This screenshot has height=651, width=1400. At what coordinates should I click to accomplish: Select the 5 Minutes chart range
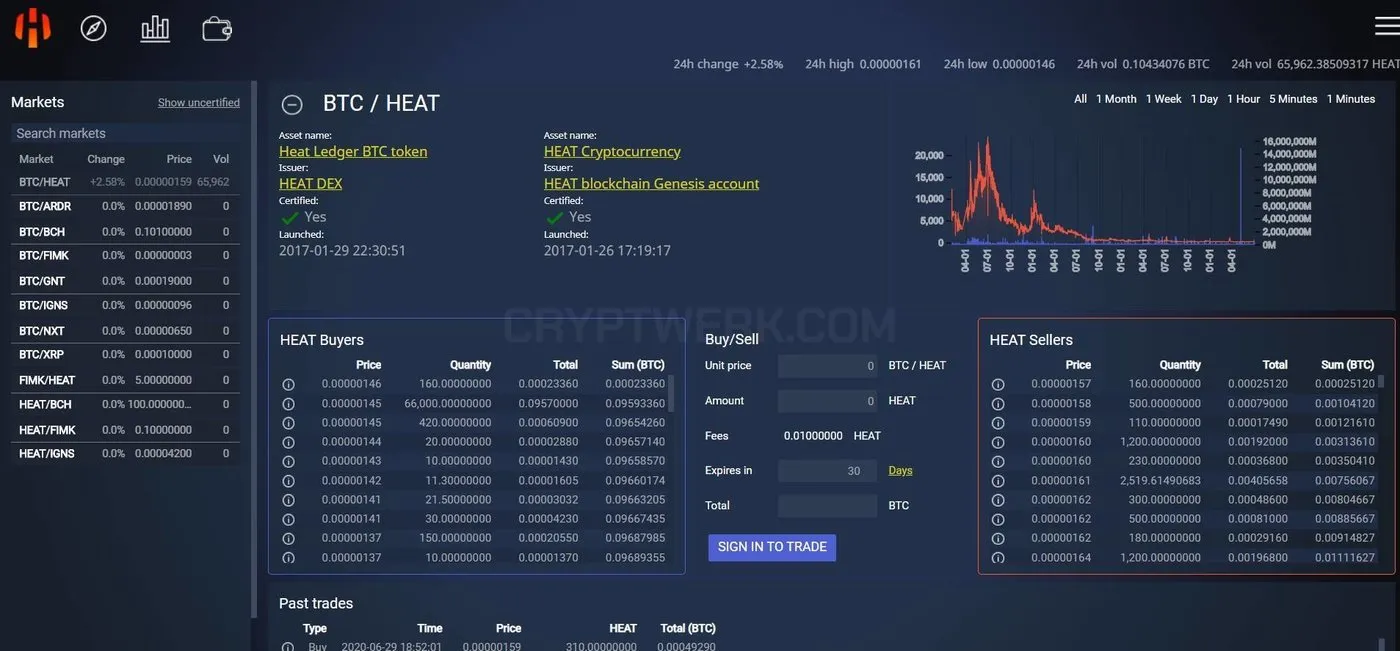pyautogui.click(x=1293, y=99)
